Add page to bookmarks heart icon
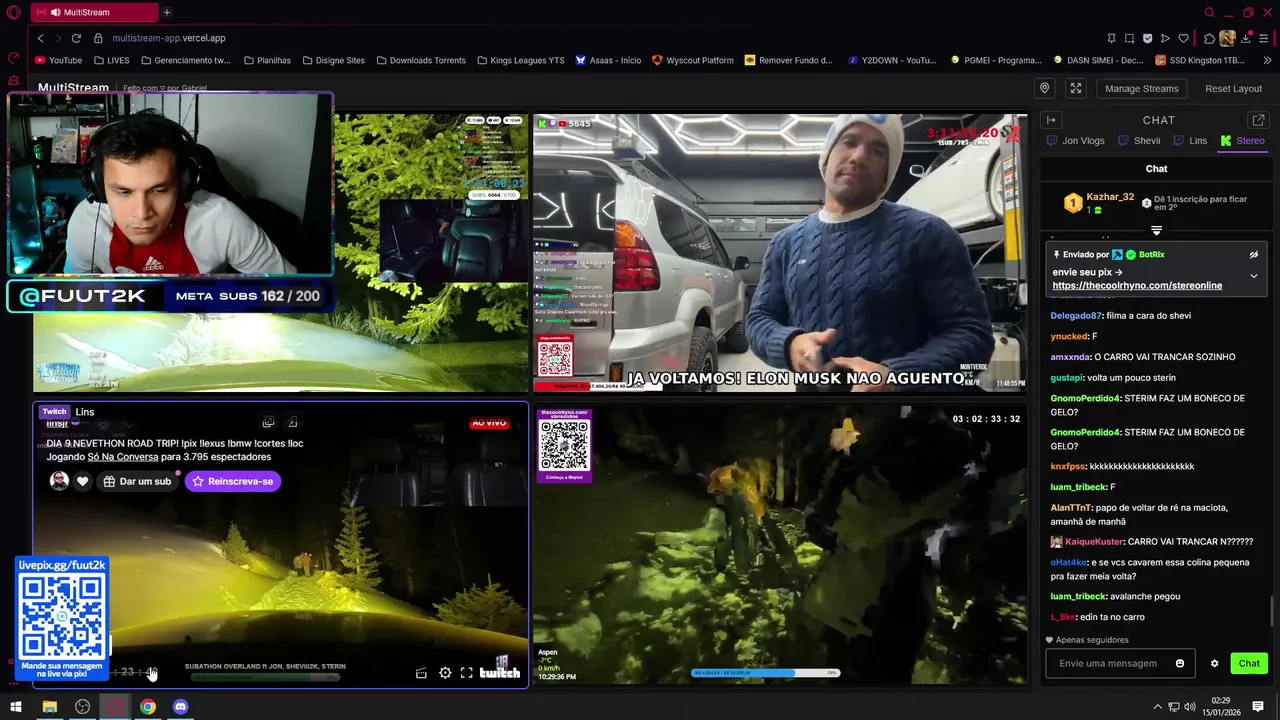 click(x=1183, y=38)
